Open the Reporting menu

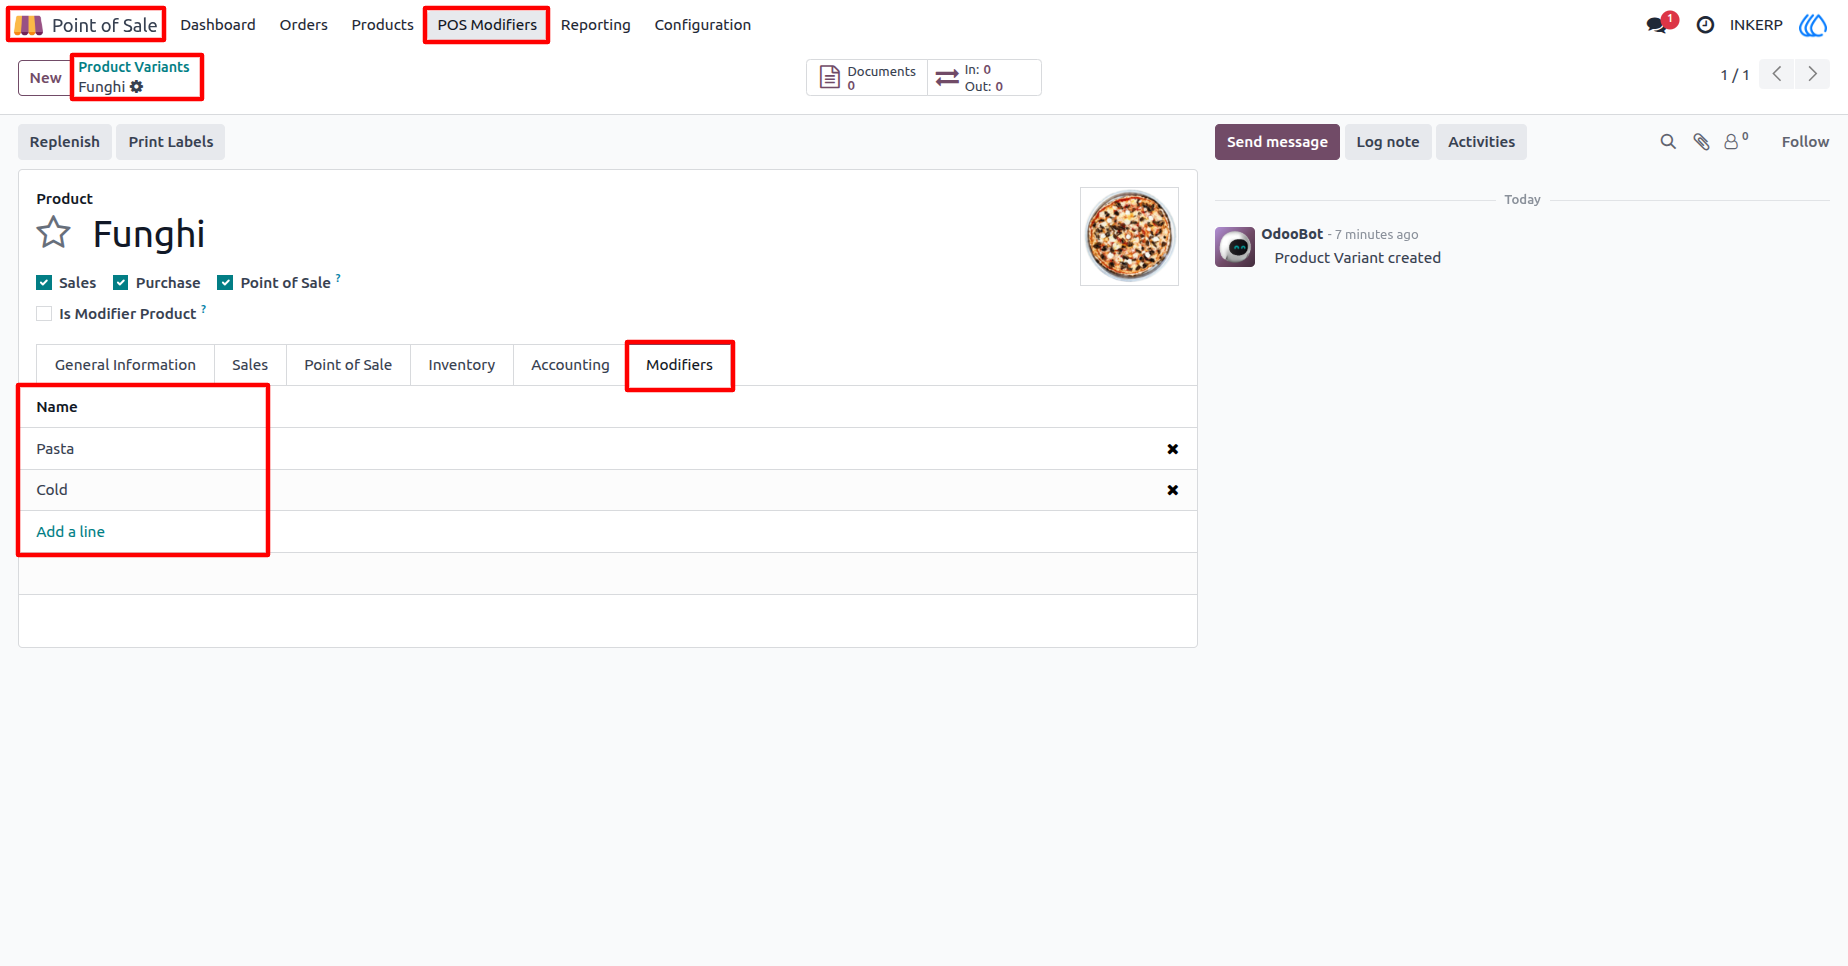[596, 25]
